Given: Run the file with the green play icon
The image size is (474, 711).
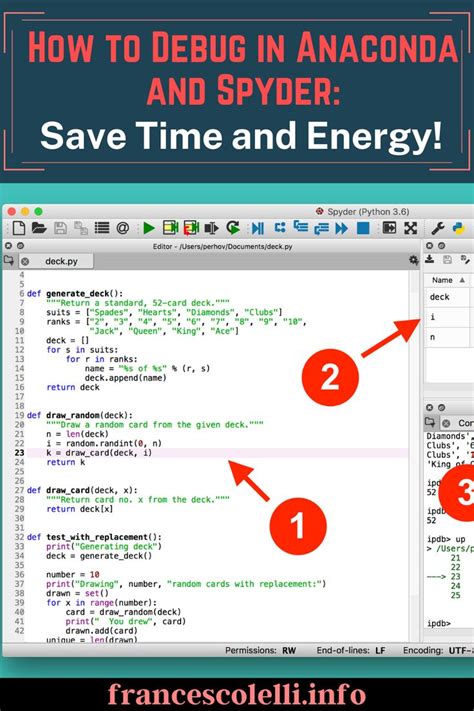Looking at the screenshot, I should (x=149, y=228).
